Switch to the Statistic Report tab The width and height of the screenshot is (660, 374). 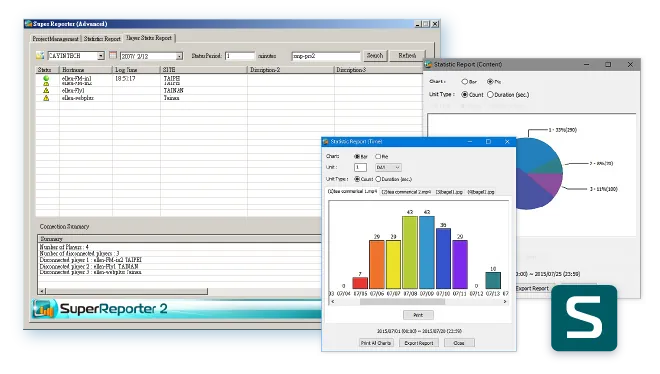click(x=102, y=39)
